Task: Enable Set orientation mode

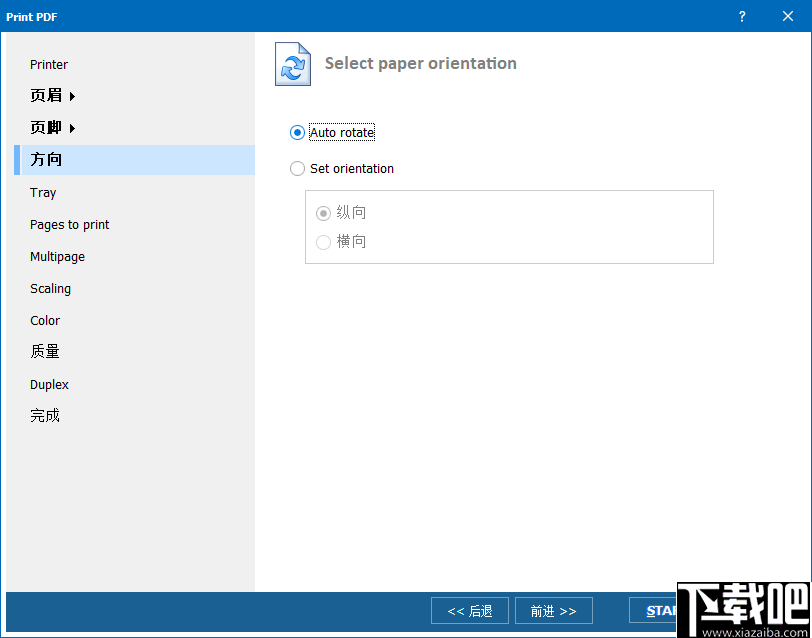Action: coord(297,169)
